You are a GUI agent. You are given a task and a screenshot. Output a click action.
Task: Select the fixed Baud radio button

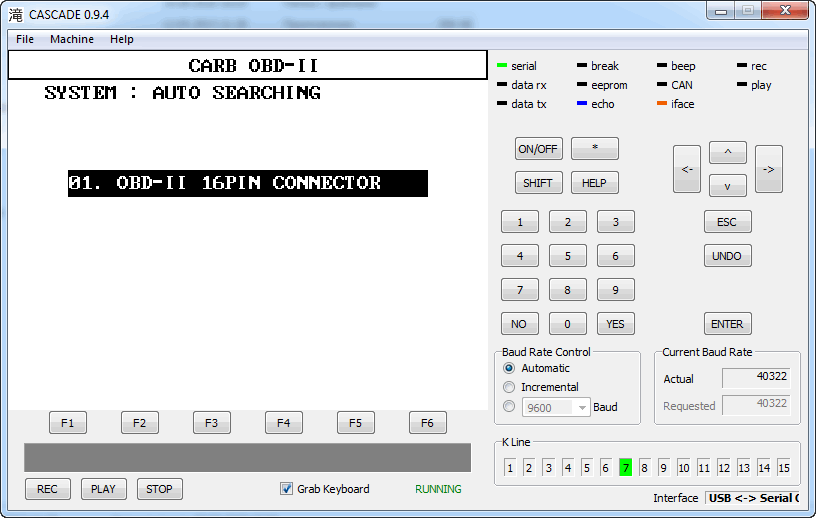click(x=509, y=406)
